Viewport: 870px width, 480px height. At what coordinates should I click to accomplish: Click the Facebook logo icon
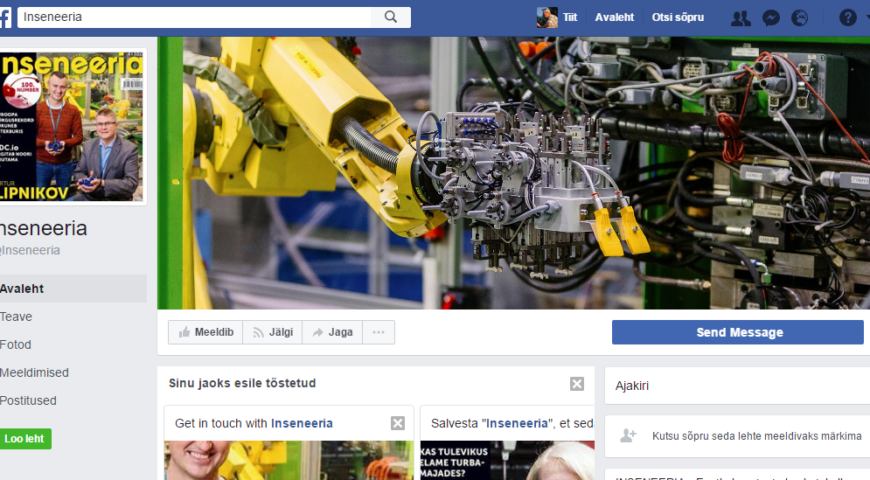point(5,18)
